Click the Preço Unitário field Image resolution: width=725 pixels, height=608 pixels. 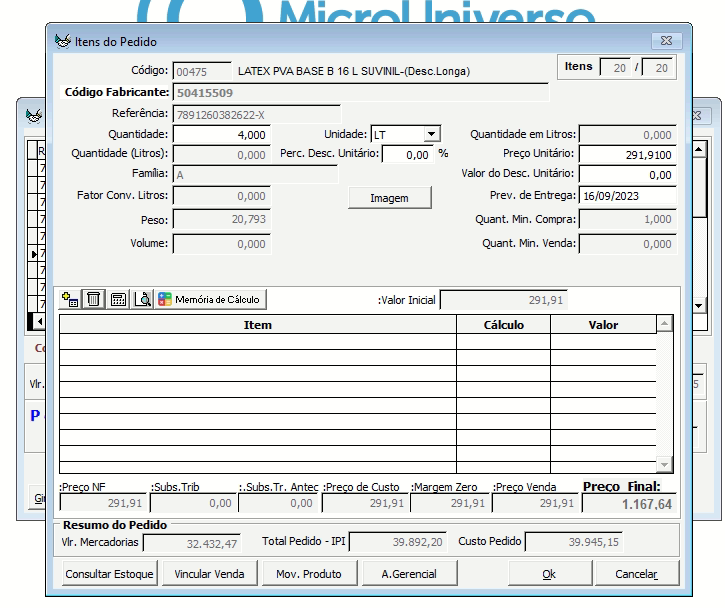627,154
